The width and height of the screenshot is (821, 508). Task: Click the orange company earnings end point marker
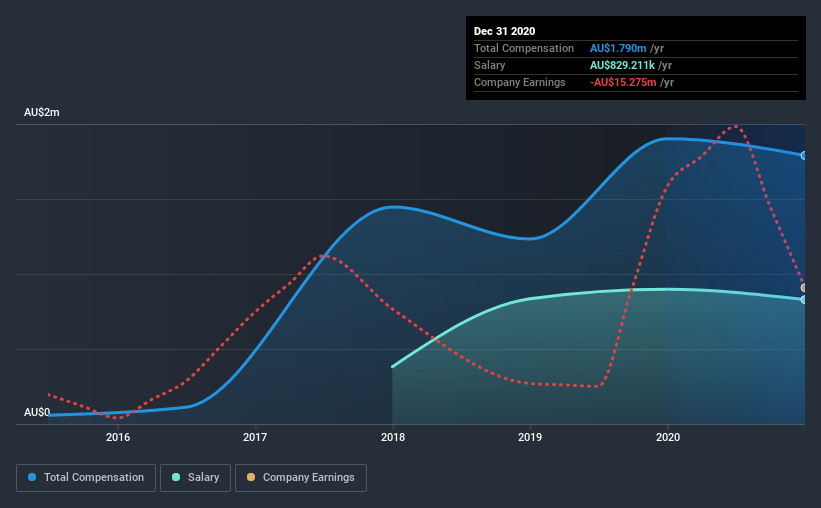tap(804, 288)
